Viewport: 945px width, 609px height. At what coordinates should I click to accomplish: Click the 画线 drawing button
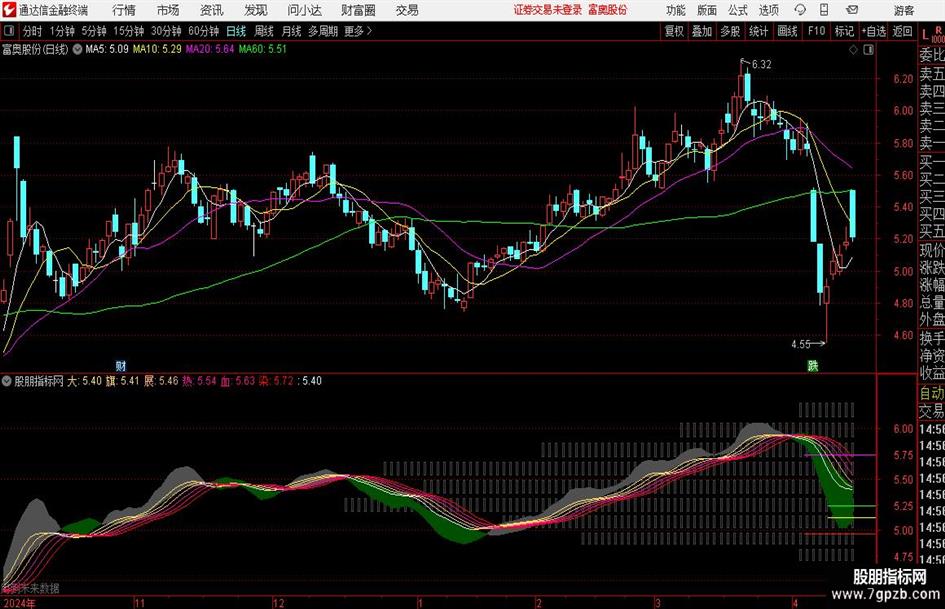click(787, 31)
